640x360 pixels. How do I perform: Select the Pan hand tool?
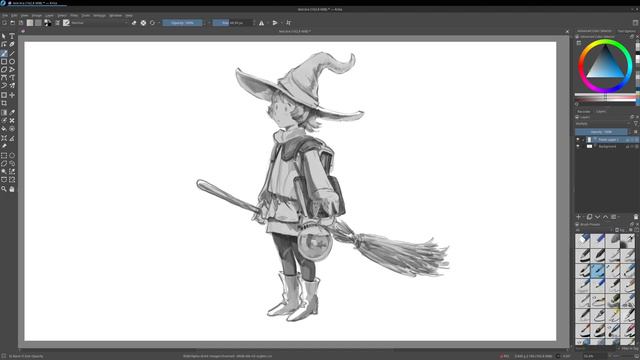pos(12,189)
